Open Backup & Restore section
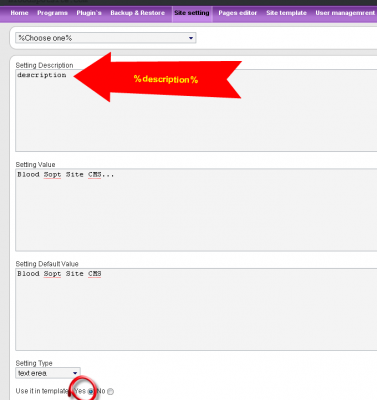The image size is (377, 400). [138, 13]
